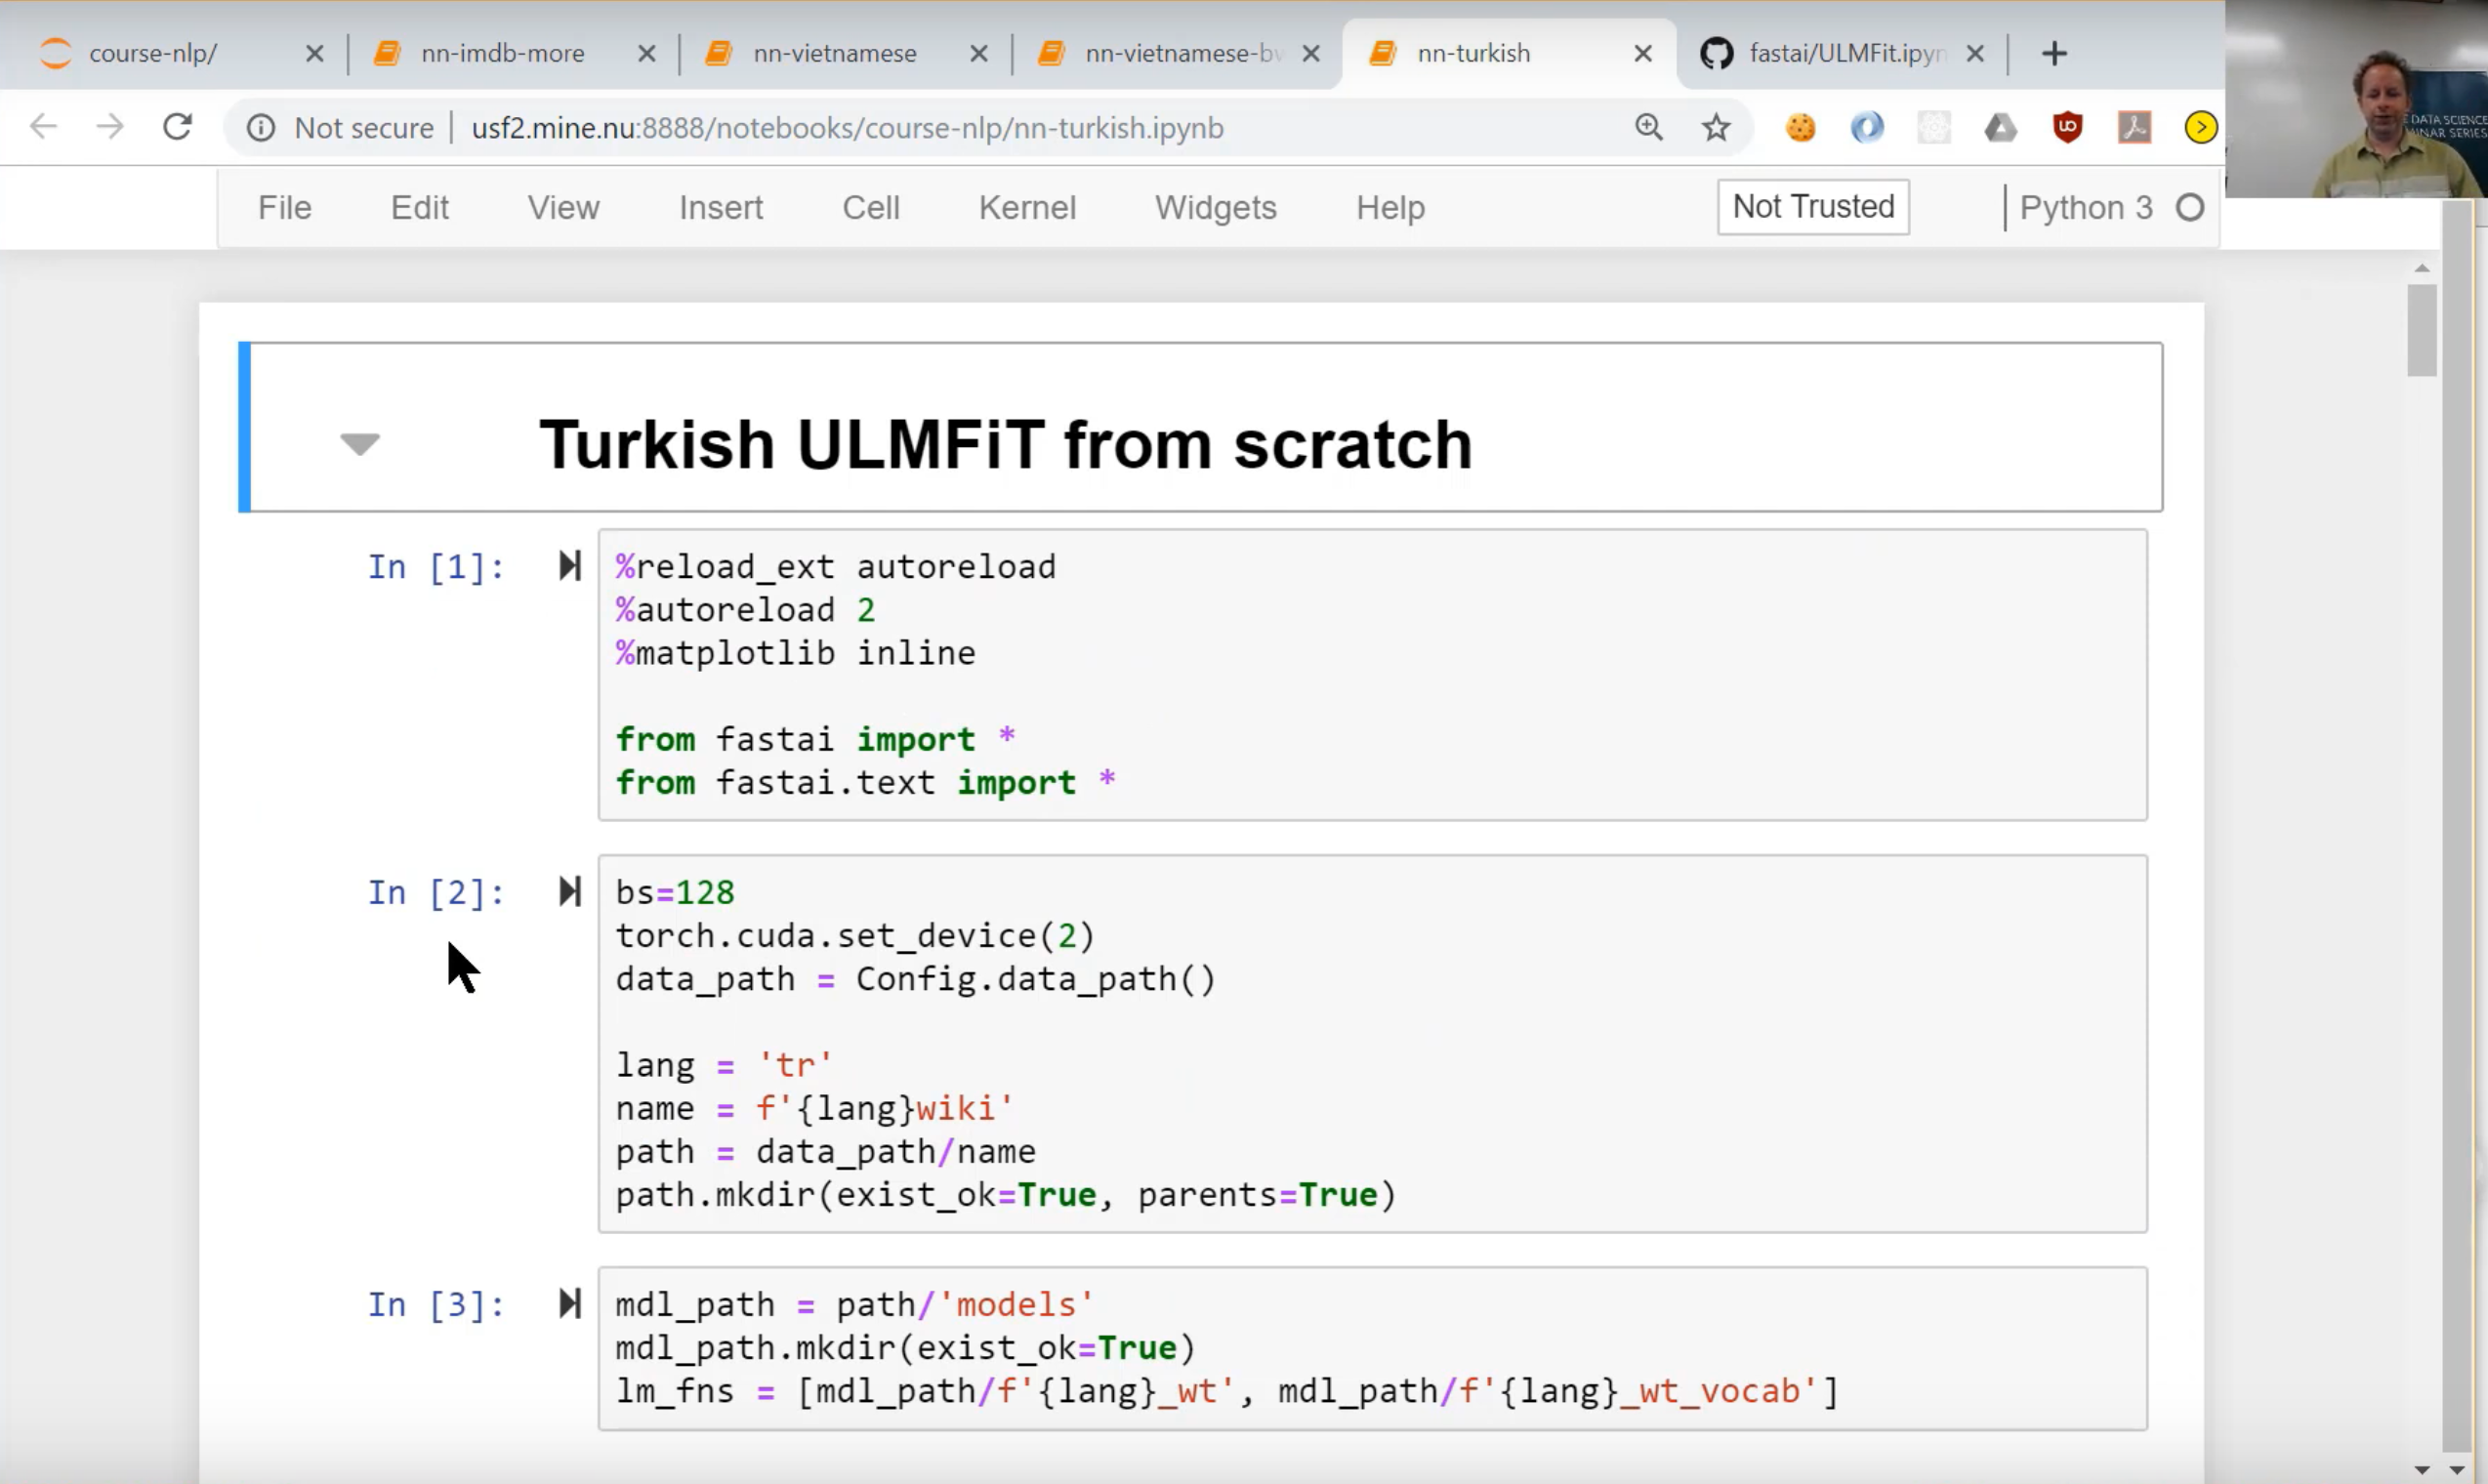Screen dimensions: 2488x1484
Task: Reload the page with the refresh icon
Action: (178, 127)
